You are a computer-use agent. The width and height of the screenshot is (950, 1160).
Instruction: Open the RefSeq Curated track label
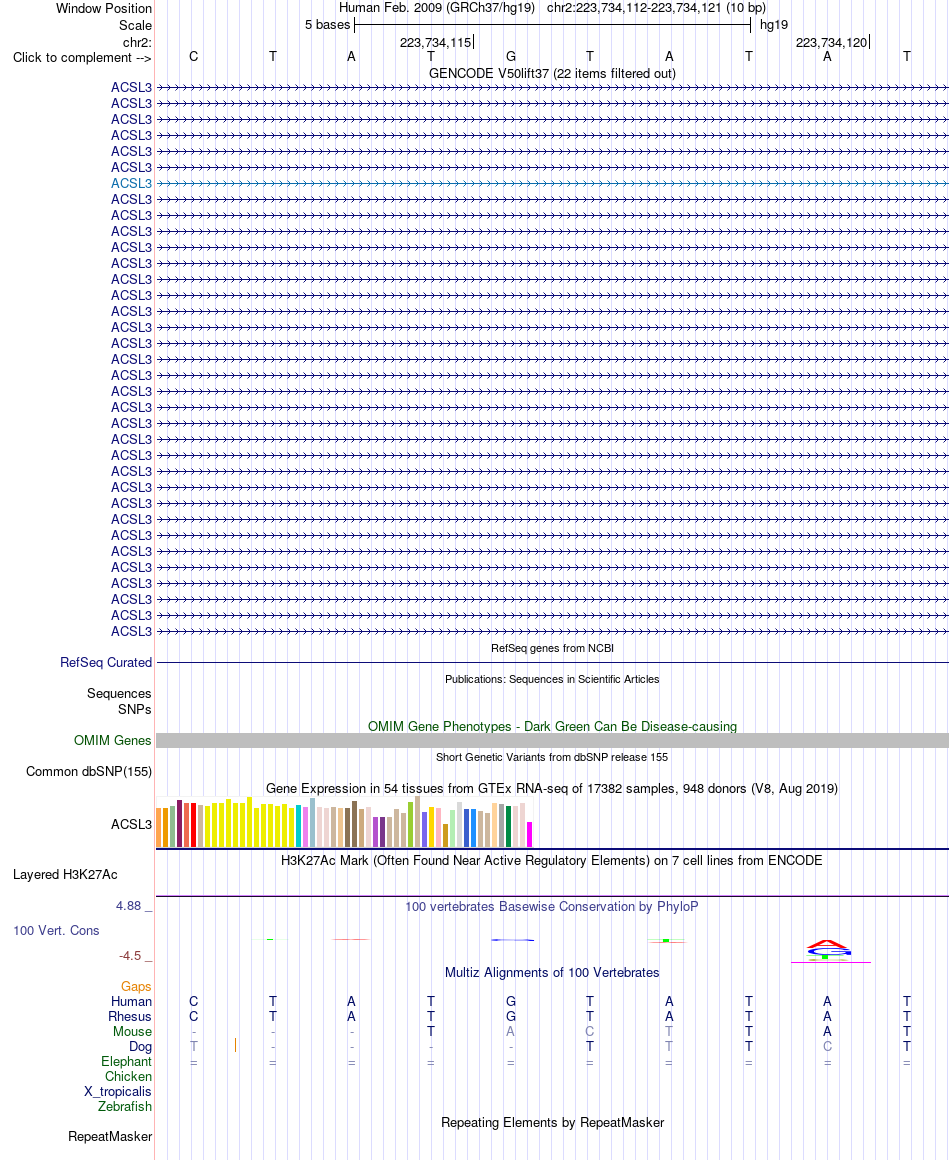click(x=106, y=663)
